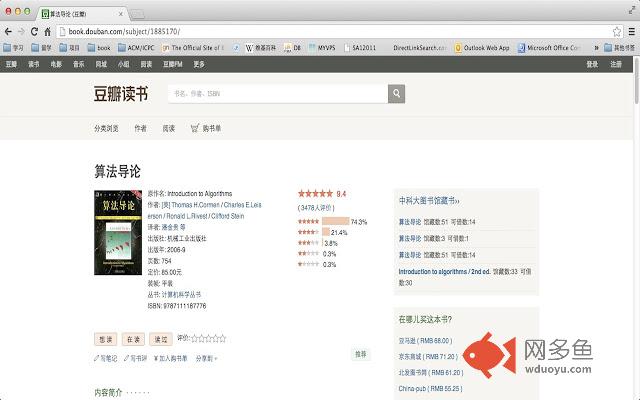Open the book bookmark folder

point(99,48)
